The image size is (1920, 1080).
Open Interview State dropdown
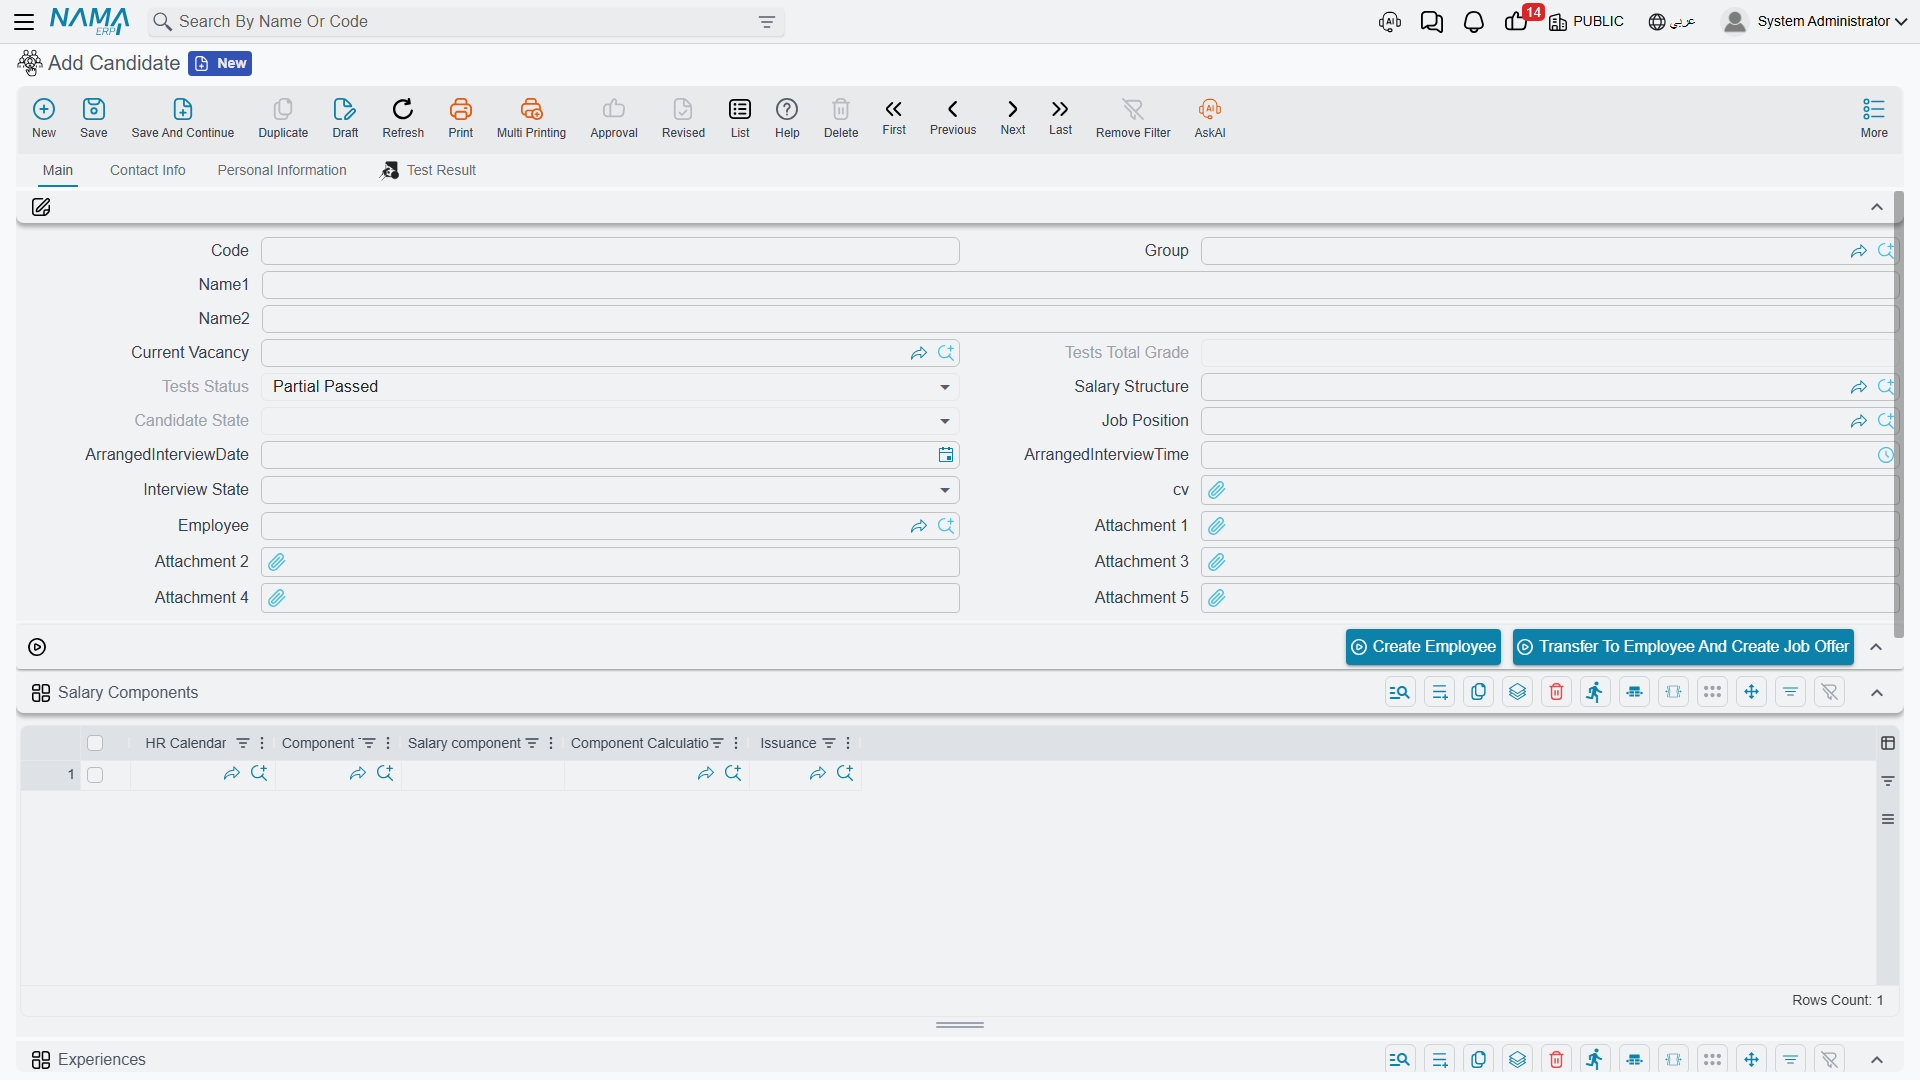point(944,490)
